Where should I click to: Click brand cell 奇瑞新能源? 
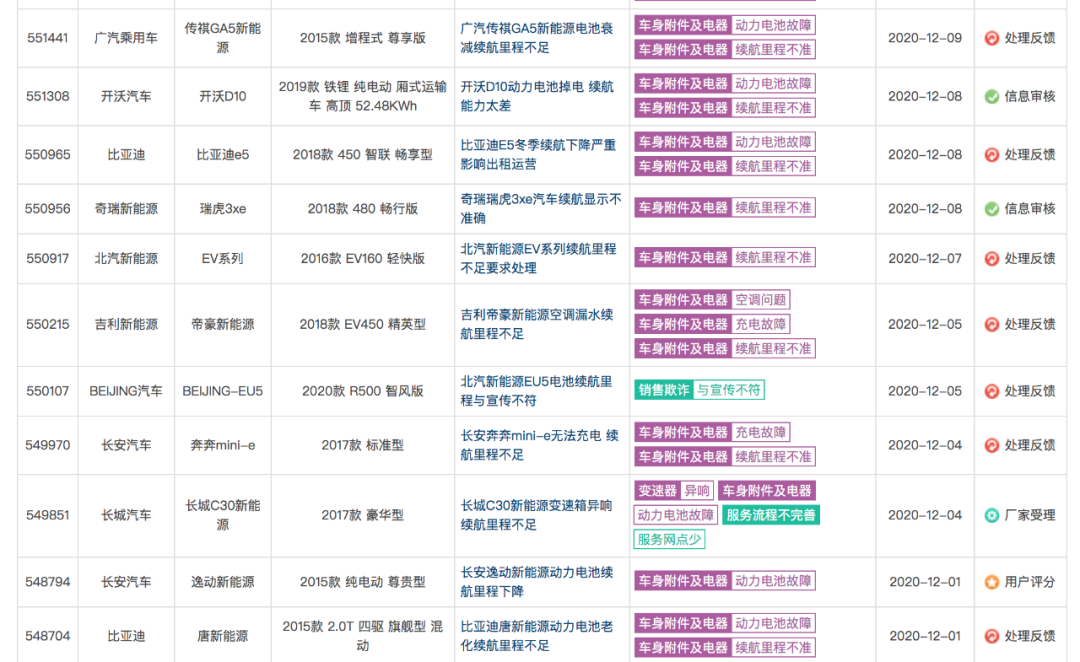coord(126,208)
